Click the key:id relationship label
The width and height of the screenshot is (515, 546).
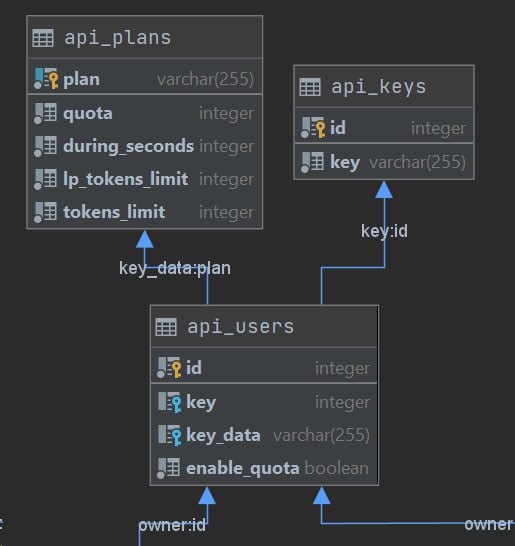[x=384, y=231]
